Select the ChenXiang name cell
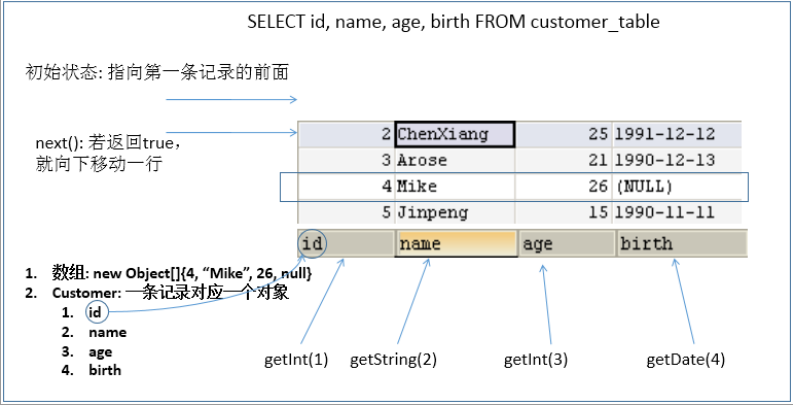Viewport: 793px width, 406px height. click(x=455, y=134)
